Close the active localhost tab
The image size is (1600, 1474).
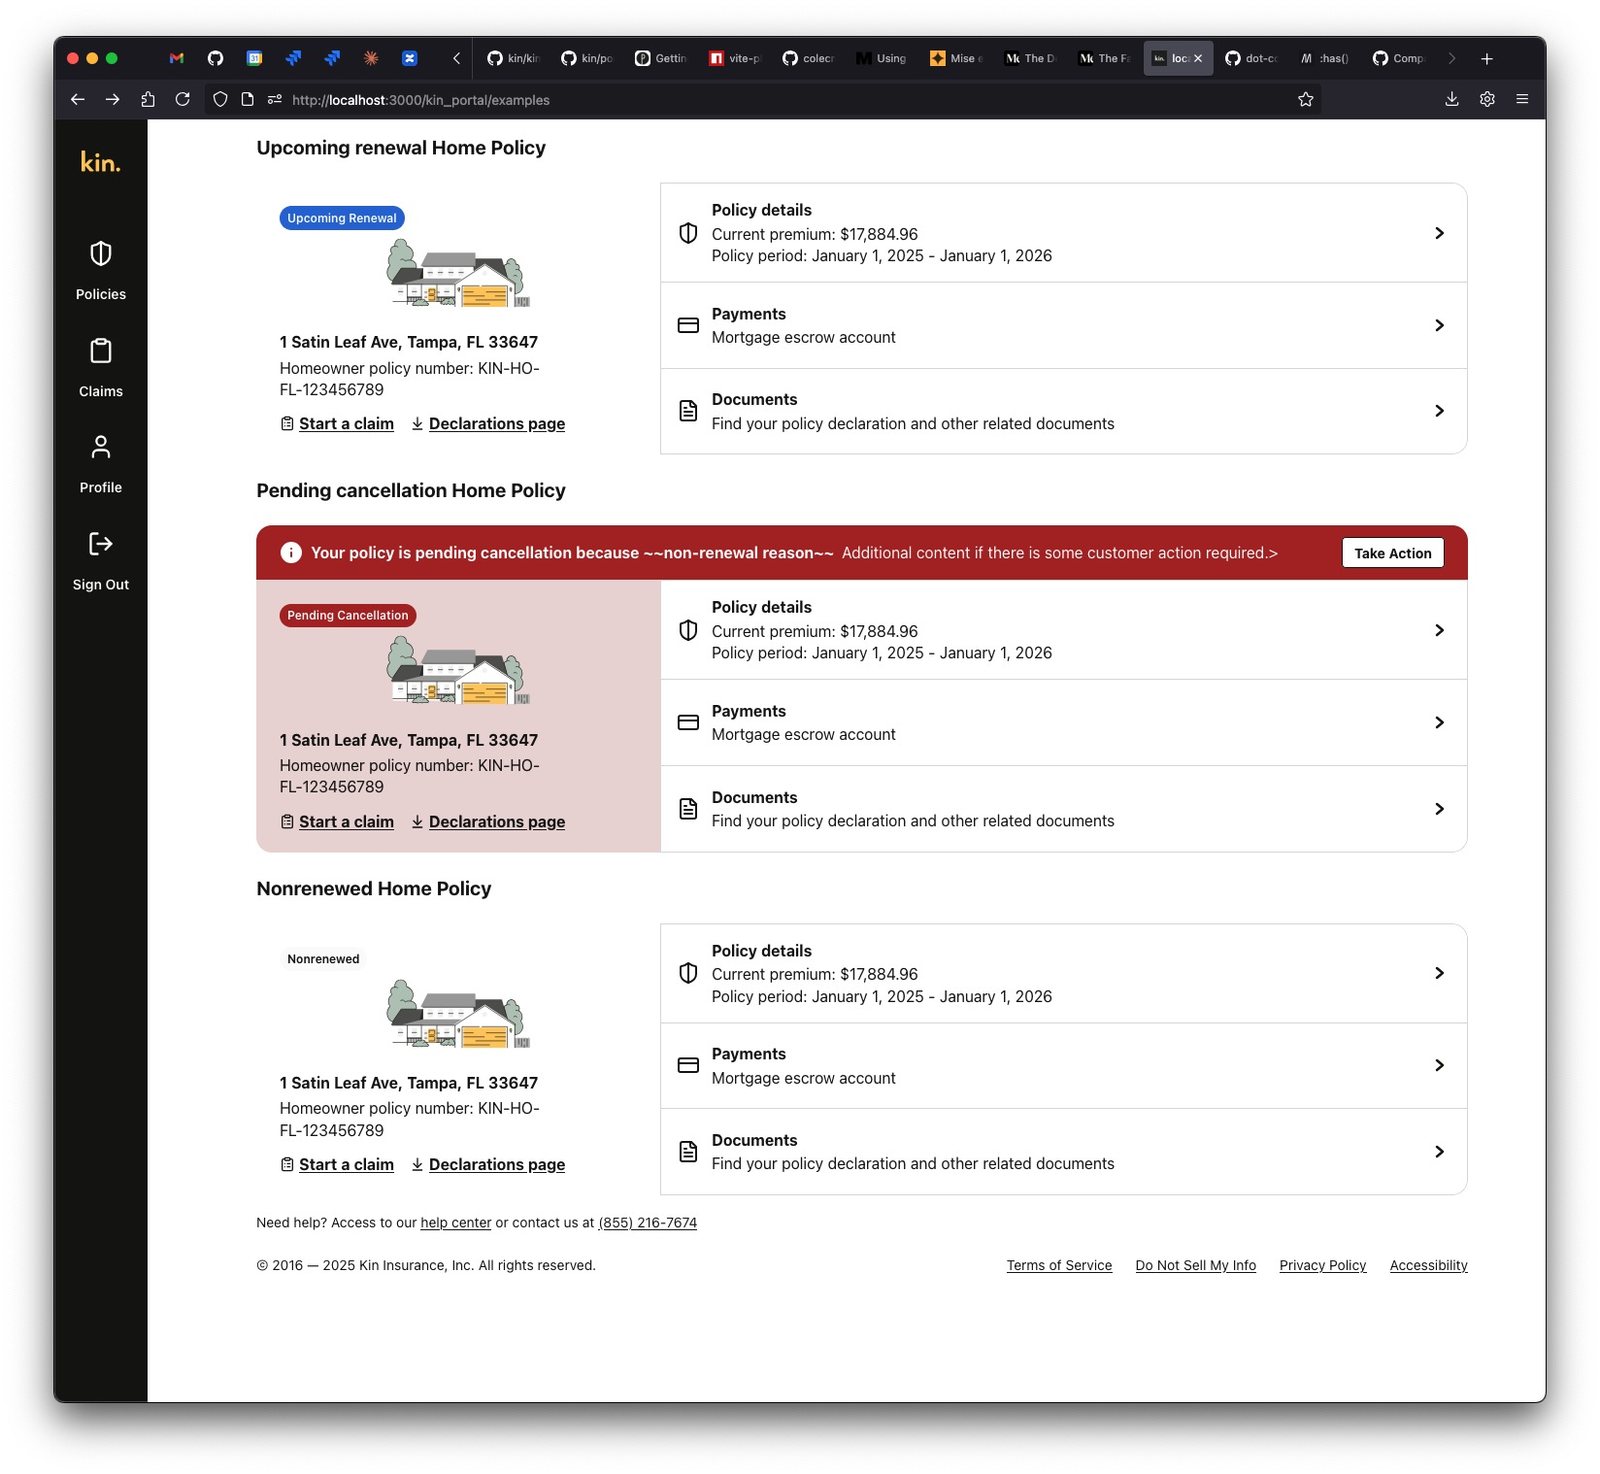point(1198,59)
